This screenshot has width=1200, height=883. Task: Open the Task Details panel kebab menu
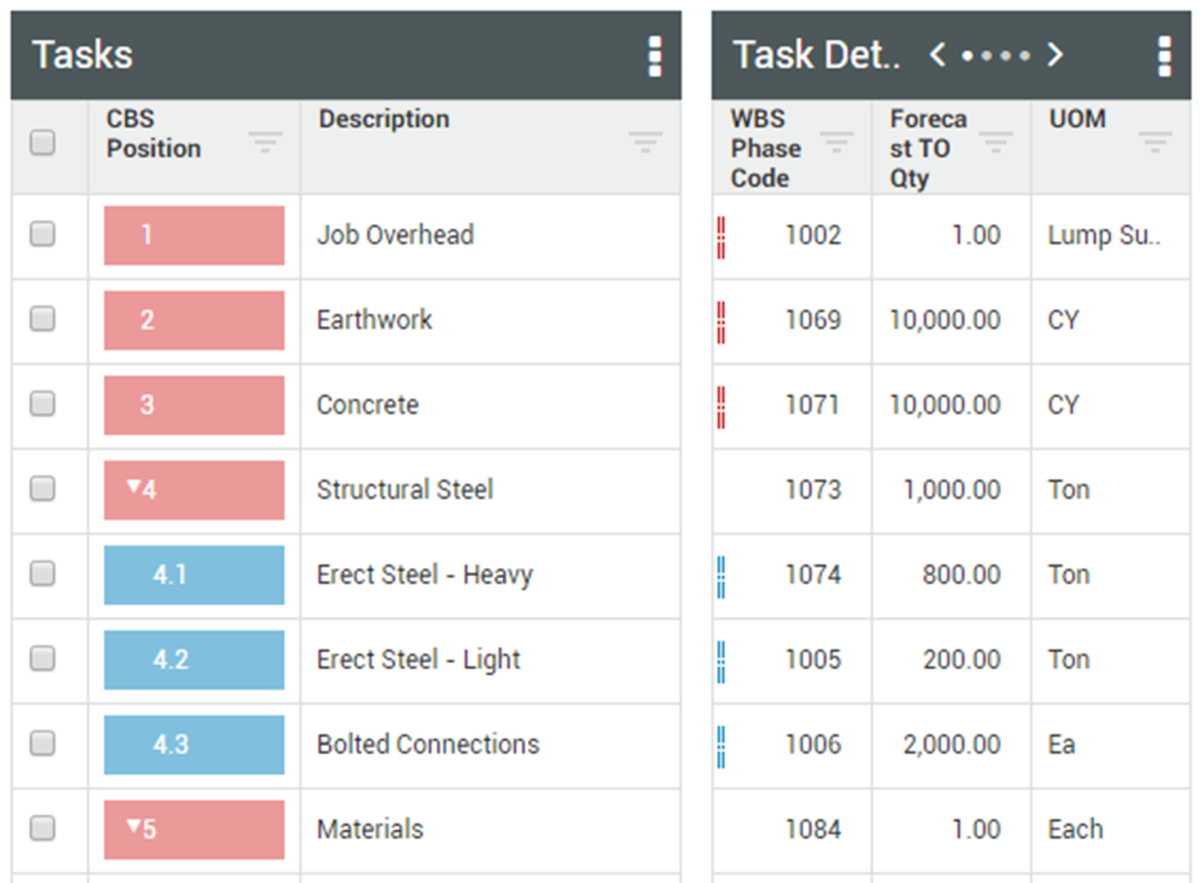[x=1164, y=56]
